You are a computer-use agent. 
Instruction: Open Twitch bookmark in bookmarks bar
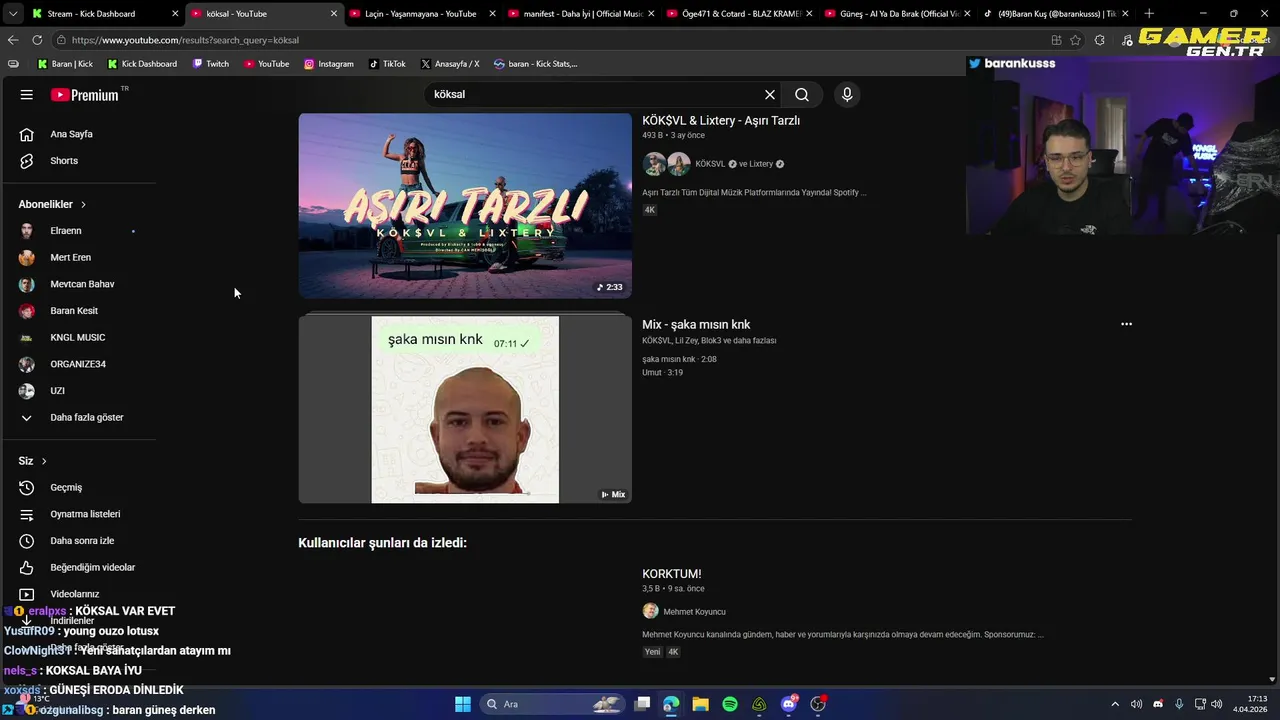coord(210,64)
